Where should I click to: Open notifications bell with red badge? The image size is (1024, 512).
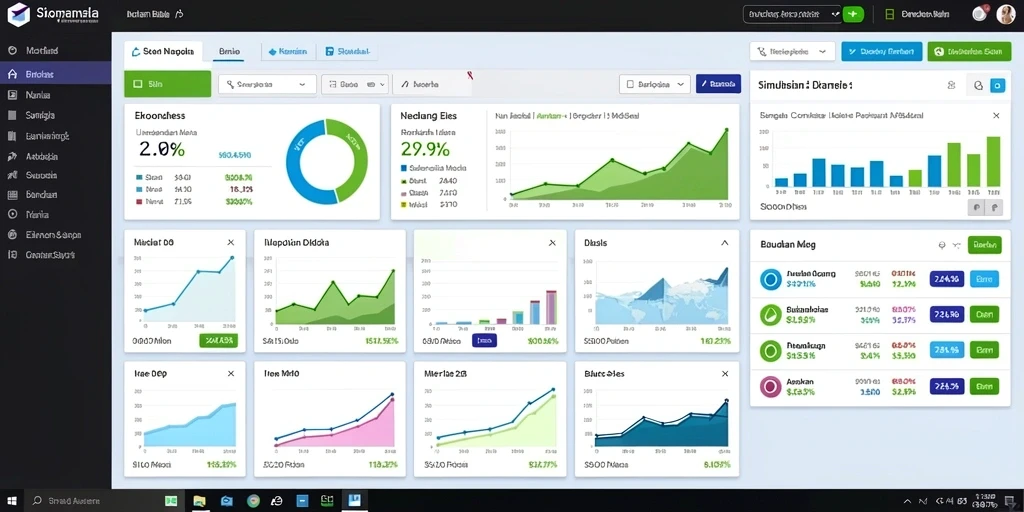(x=980, y=14)
